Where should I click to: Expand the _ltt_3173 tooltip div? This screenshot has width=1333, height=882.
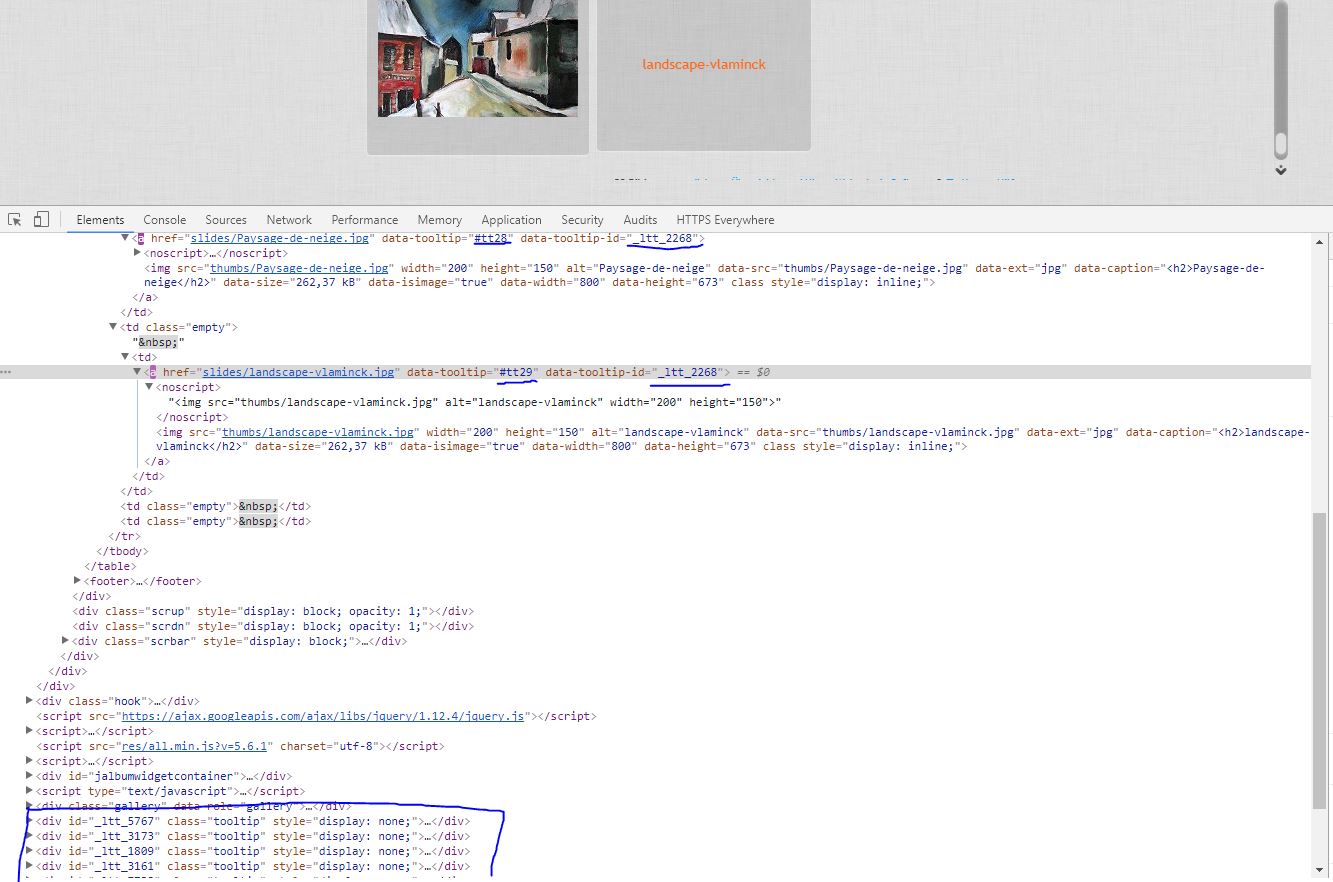(30, 836)
